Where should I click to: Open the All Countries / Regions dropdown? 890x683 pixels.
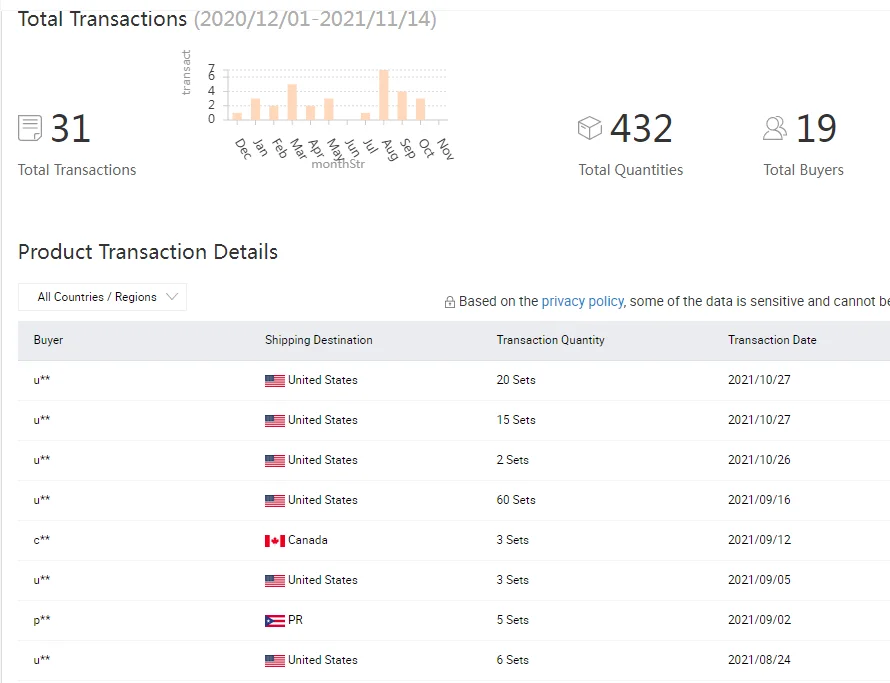pos(102,297)
